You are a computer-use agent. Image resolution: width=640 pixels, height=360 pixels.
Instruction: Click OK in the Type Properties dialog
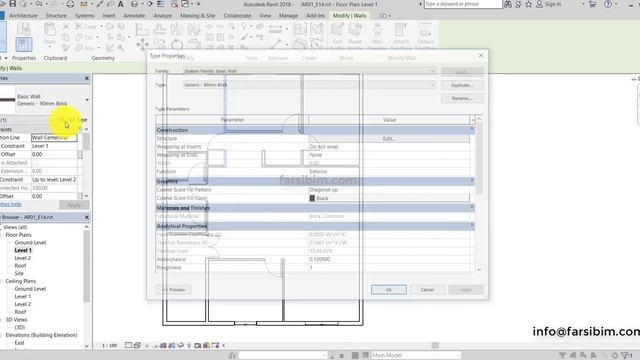(x=389, y=290)
